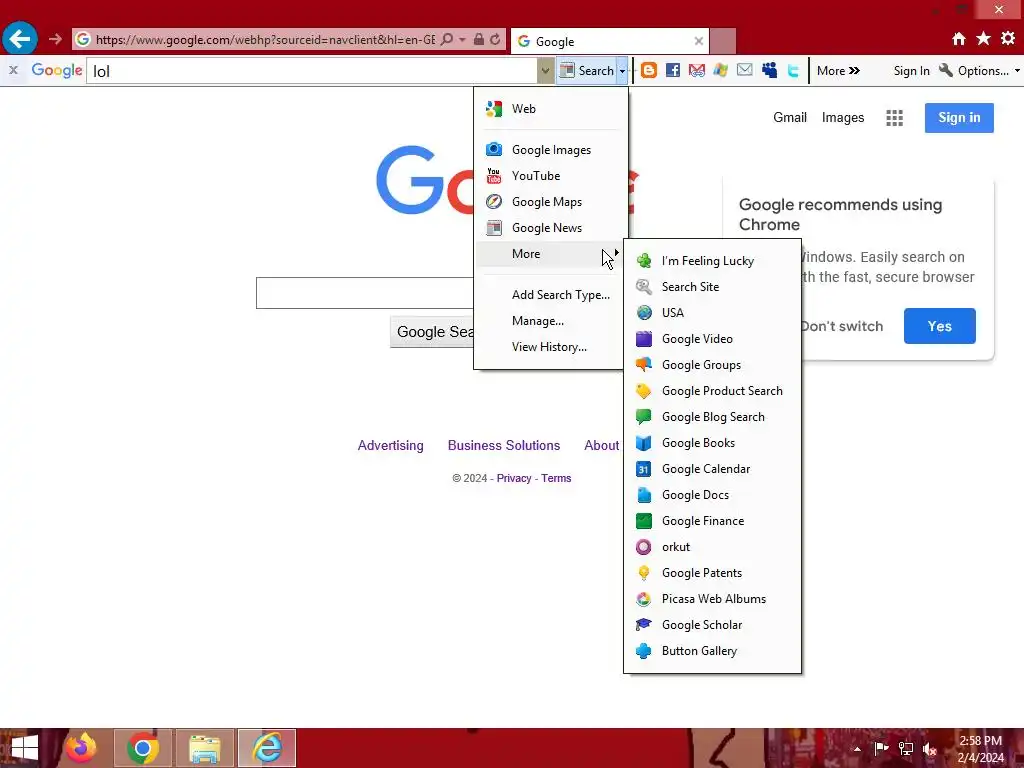
Task: Open the Images link on page
Action: point(842,118)
